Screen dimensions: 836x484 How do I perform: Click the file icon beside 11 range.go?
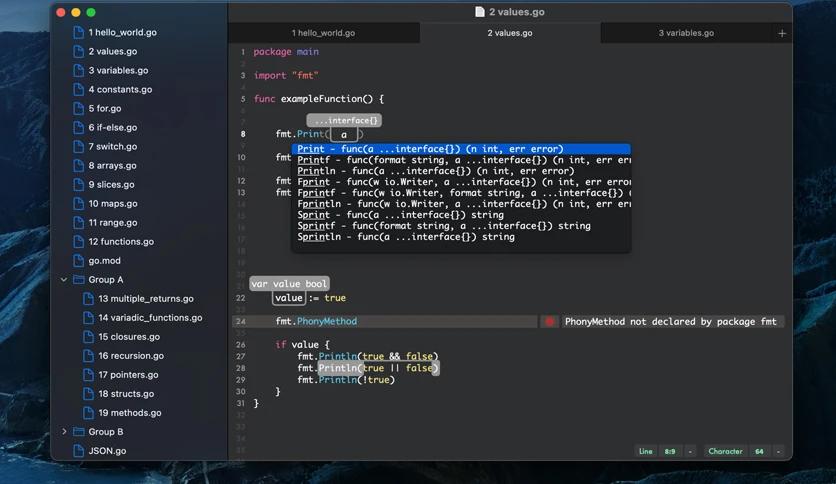(x=78, y=223)
